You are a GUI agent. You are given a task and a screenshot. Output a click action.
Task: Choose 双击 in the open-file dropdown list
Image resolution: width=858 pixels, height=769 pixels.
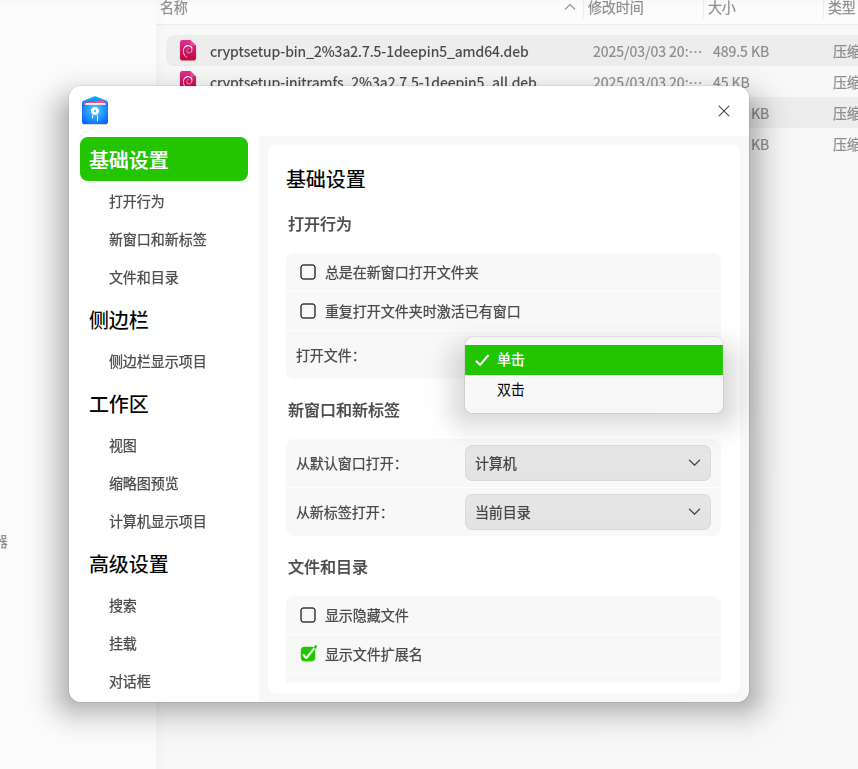click(594, 390)
